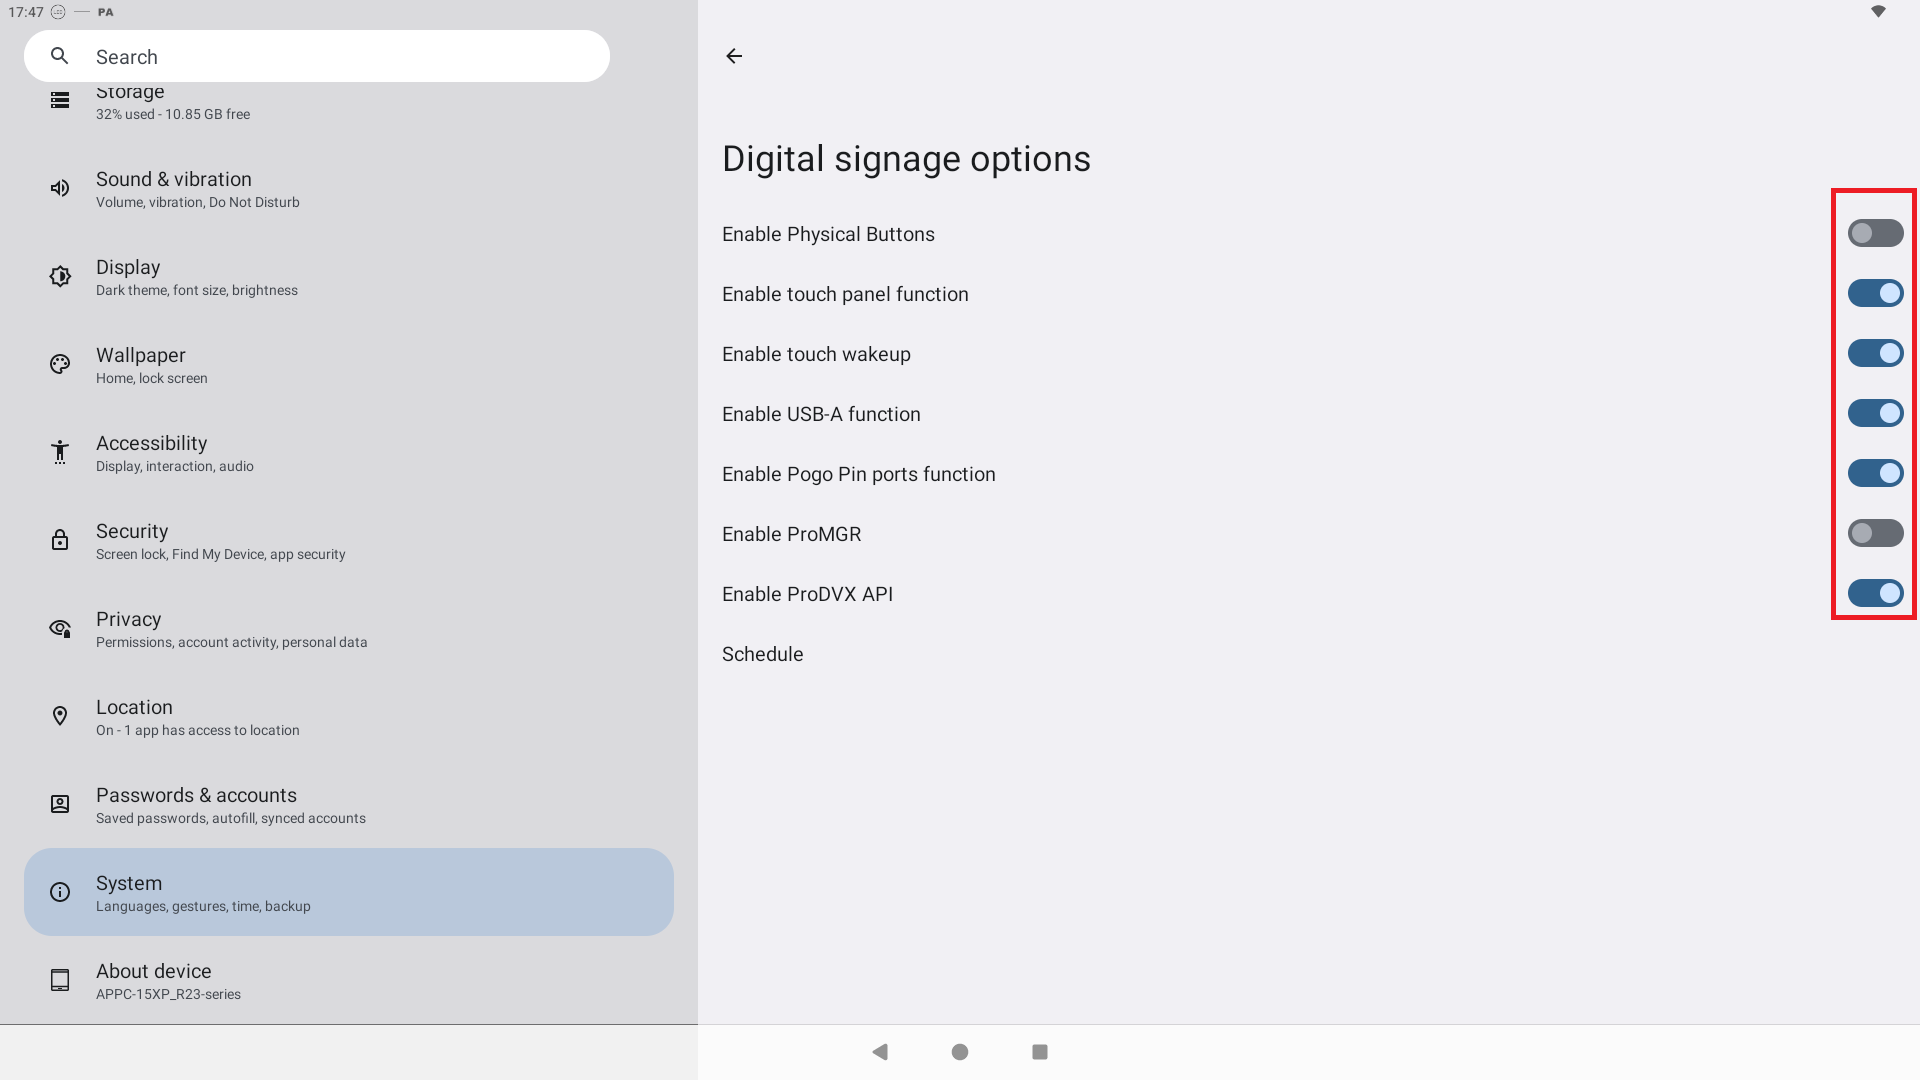The height and width of the screenshot is (1080, 1920).
Task: Click the 17:47 clock in status bar
Action: [26, 12]
